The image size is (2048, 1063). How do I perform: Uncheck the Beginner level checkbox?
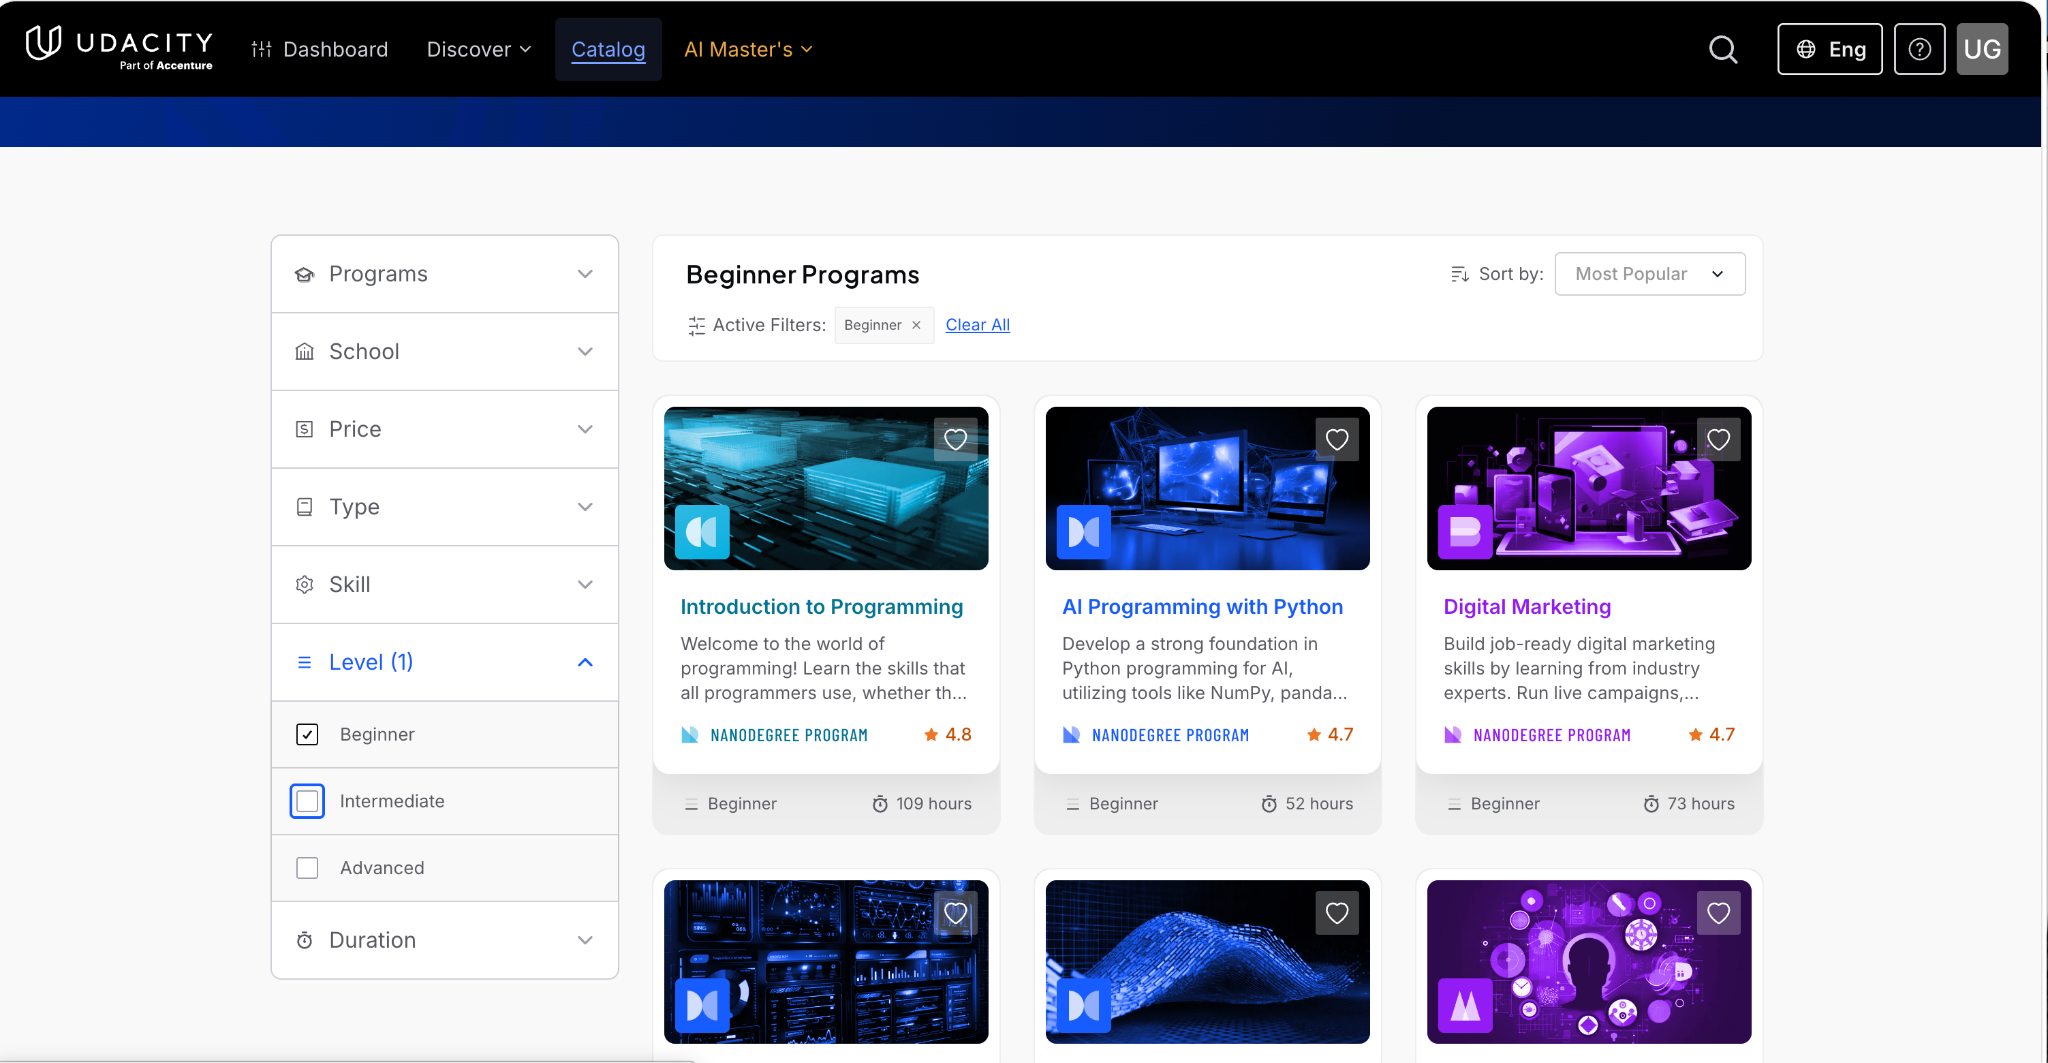(x=307, y=735)
